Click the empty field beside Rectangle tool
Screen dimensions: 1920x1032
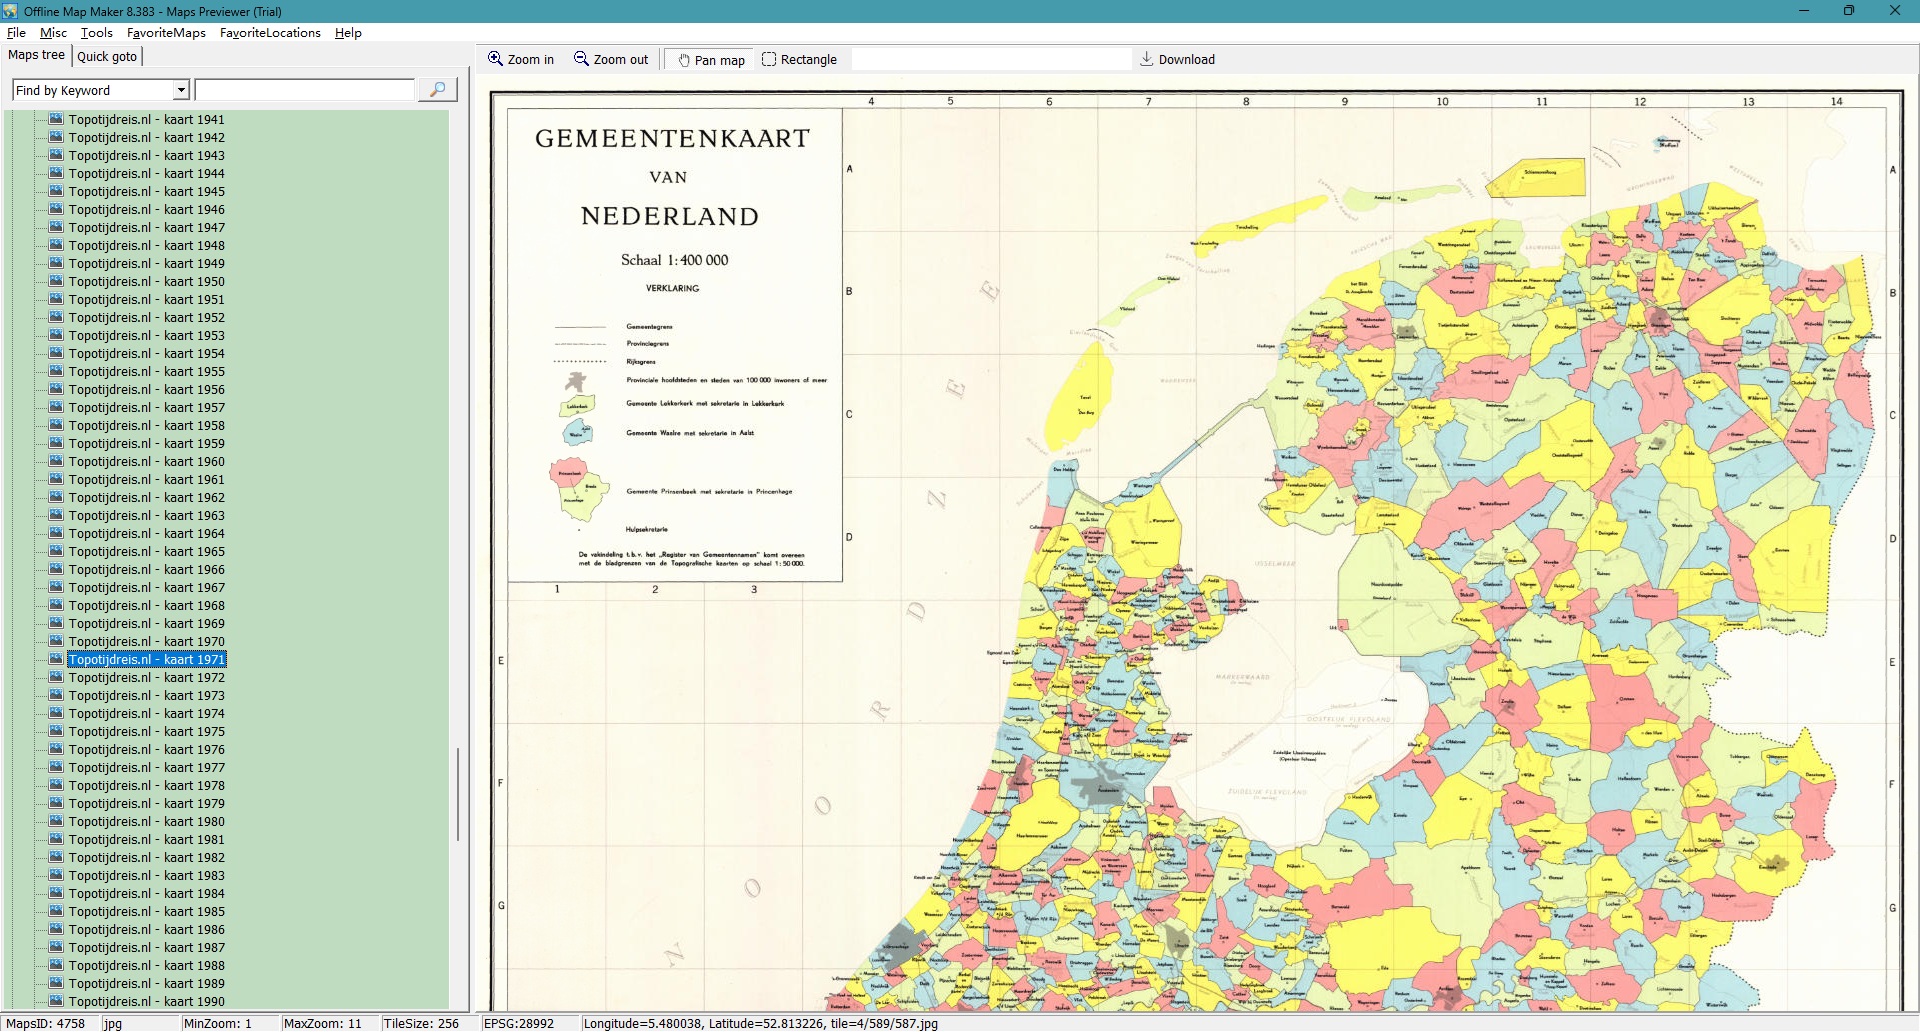990,60
